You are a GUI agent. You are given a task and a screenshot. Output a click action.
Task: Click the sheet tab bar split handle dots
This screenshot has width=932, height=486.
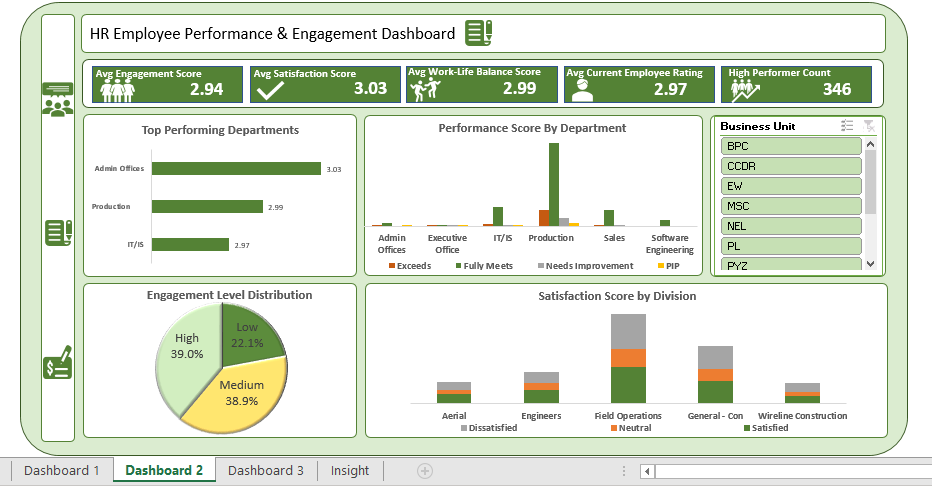[623, 471]
